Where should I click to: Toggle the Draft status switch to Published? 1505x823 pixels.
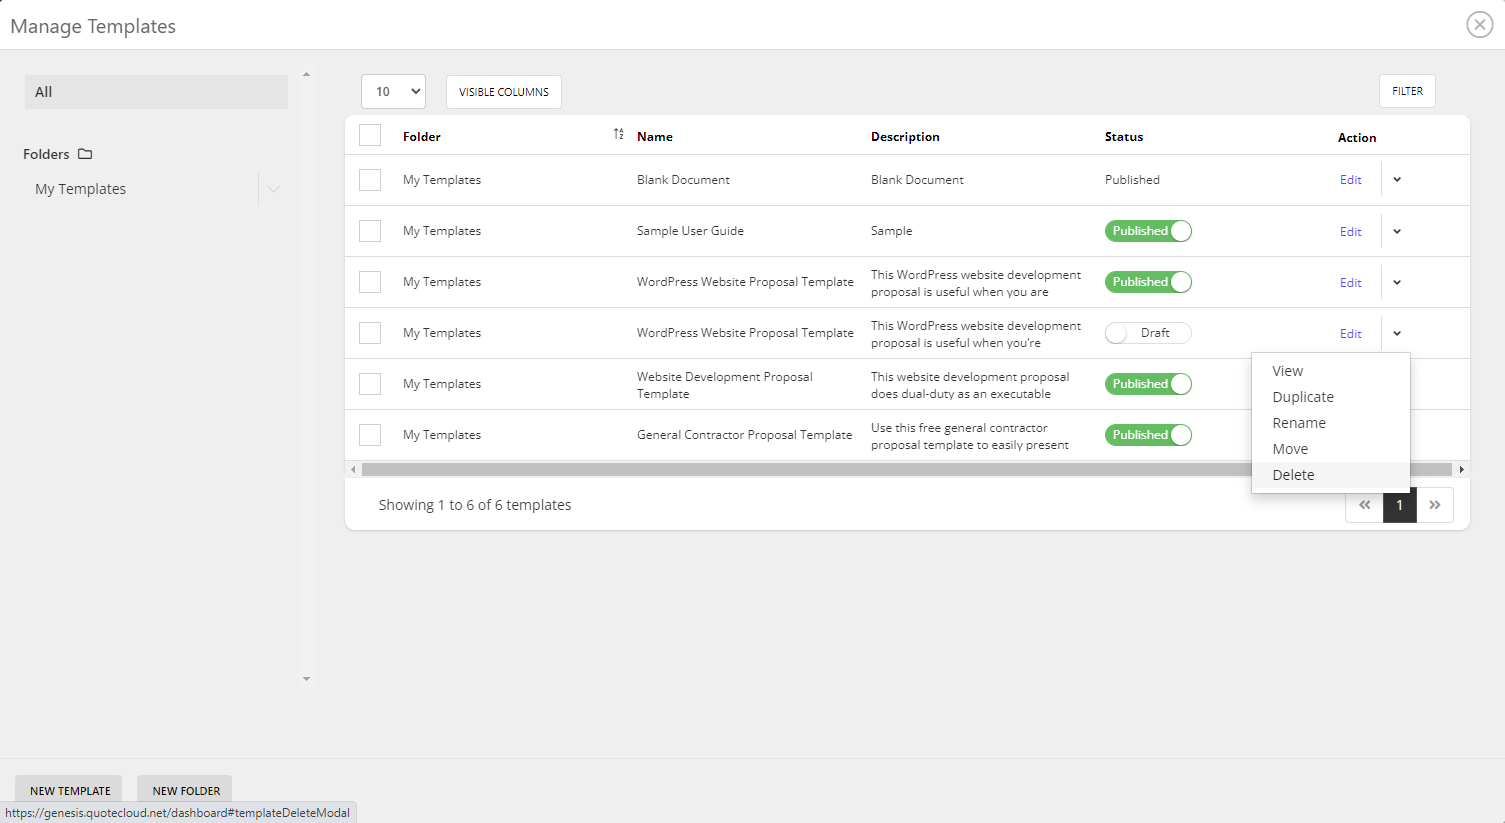point(1148,332)
